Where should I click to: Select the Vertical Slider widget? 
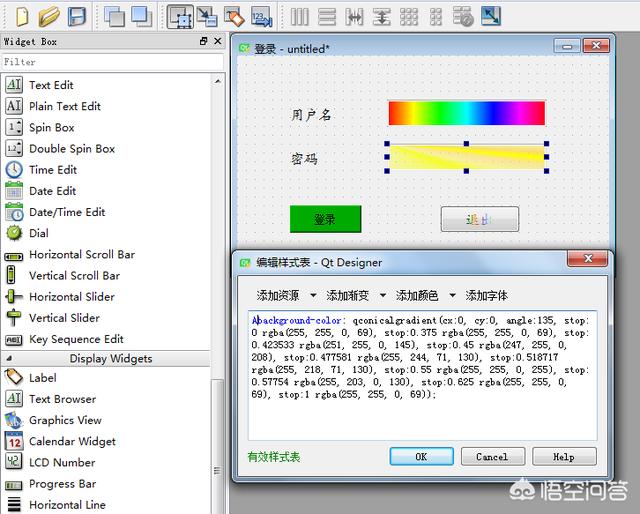(64, 318)
